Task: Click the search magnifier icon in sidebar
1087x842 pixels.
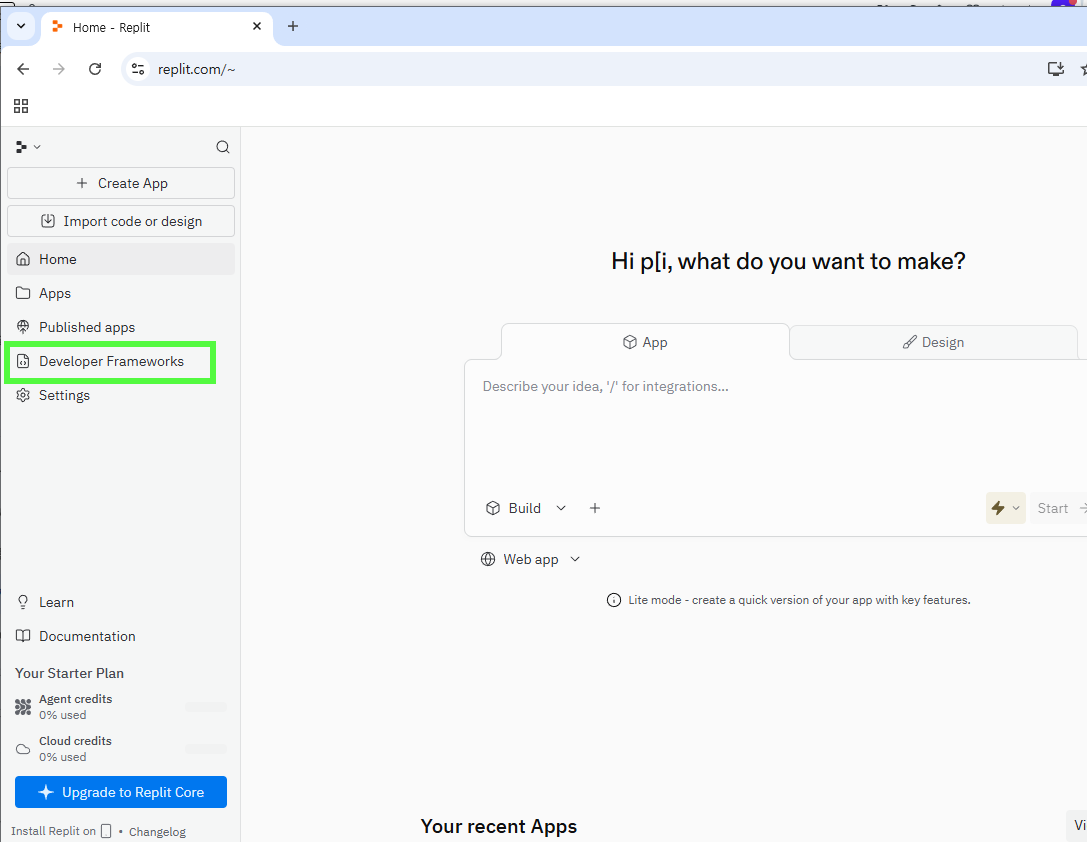Action: [x=222, y=147]
